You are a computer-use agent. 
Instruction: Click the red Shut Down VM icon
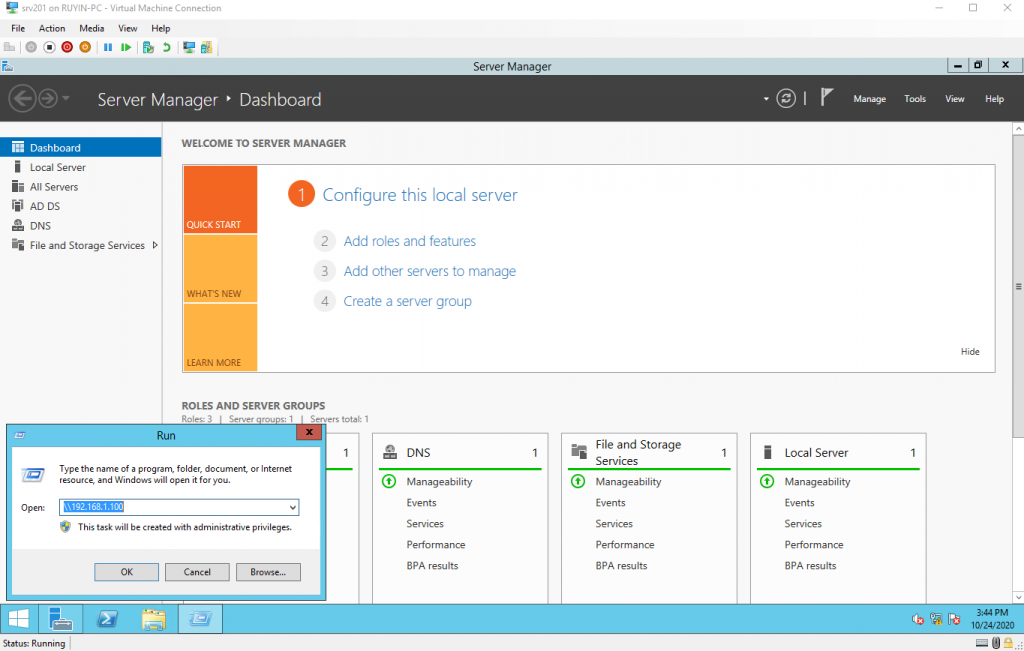click(x=67, y=47)
